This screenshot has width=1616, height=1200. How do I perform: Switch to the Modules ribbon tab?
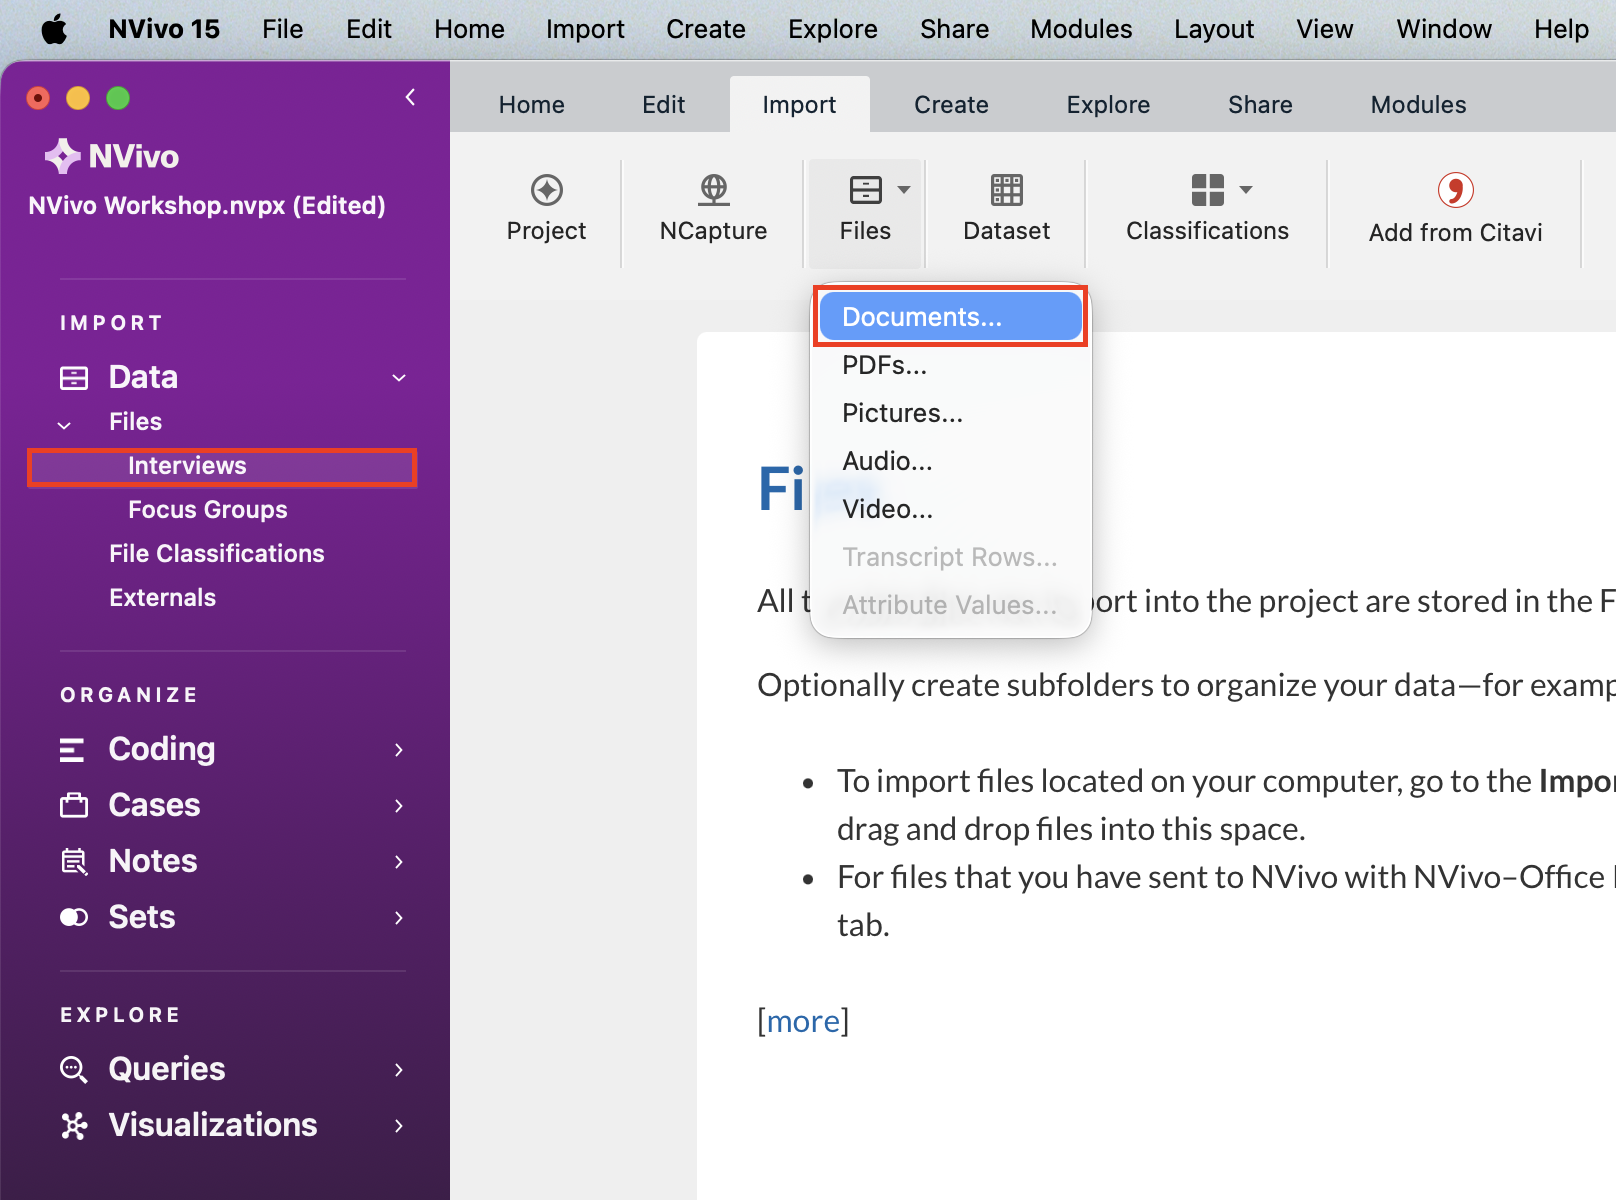[1418, 105]
